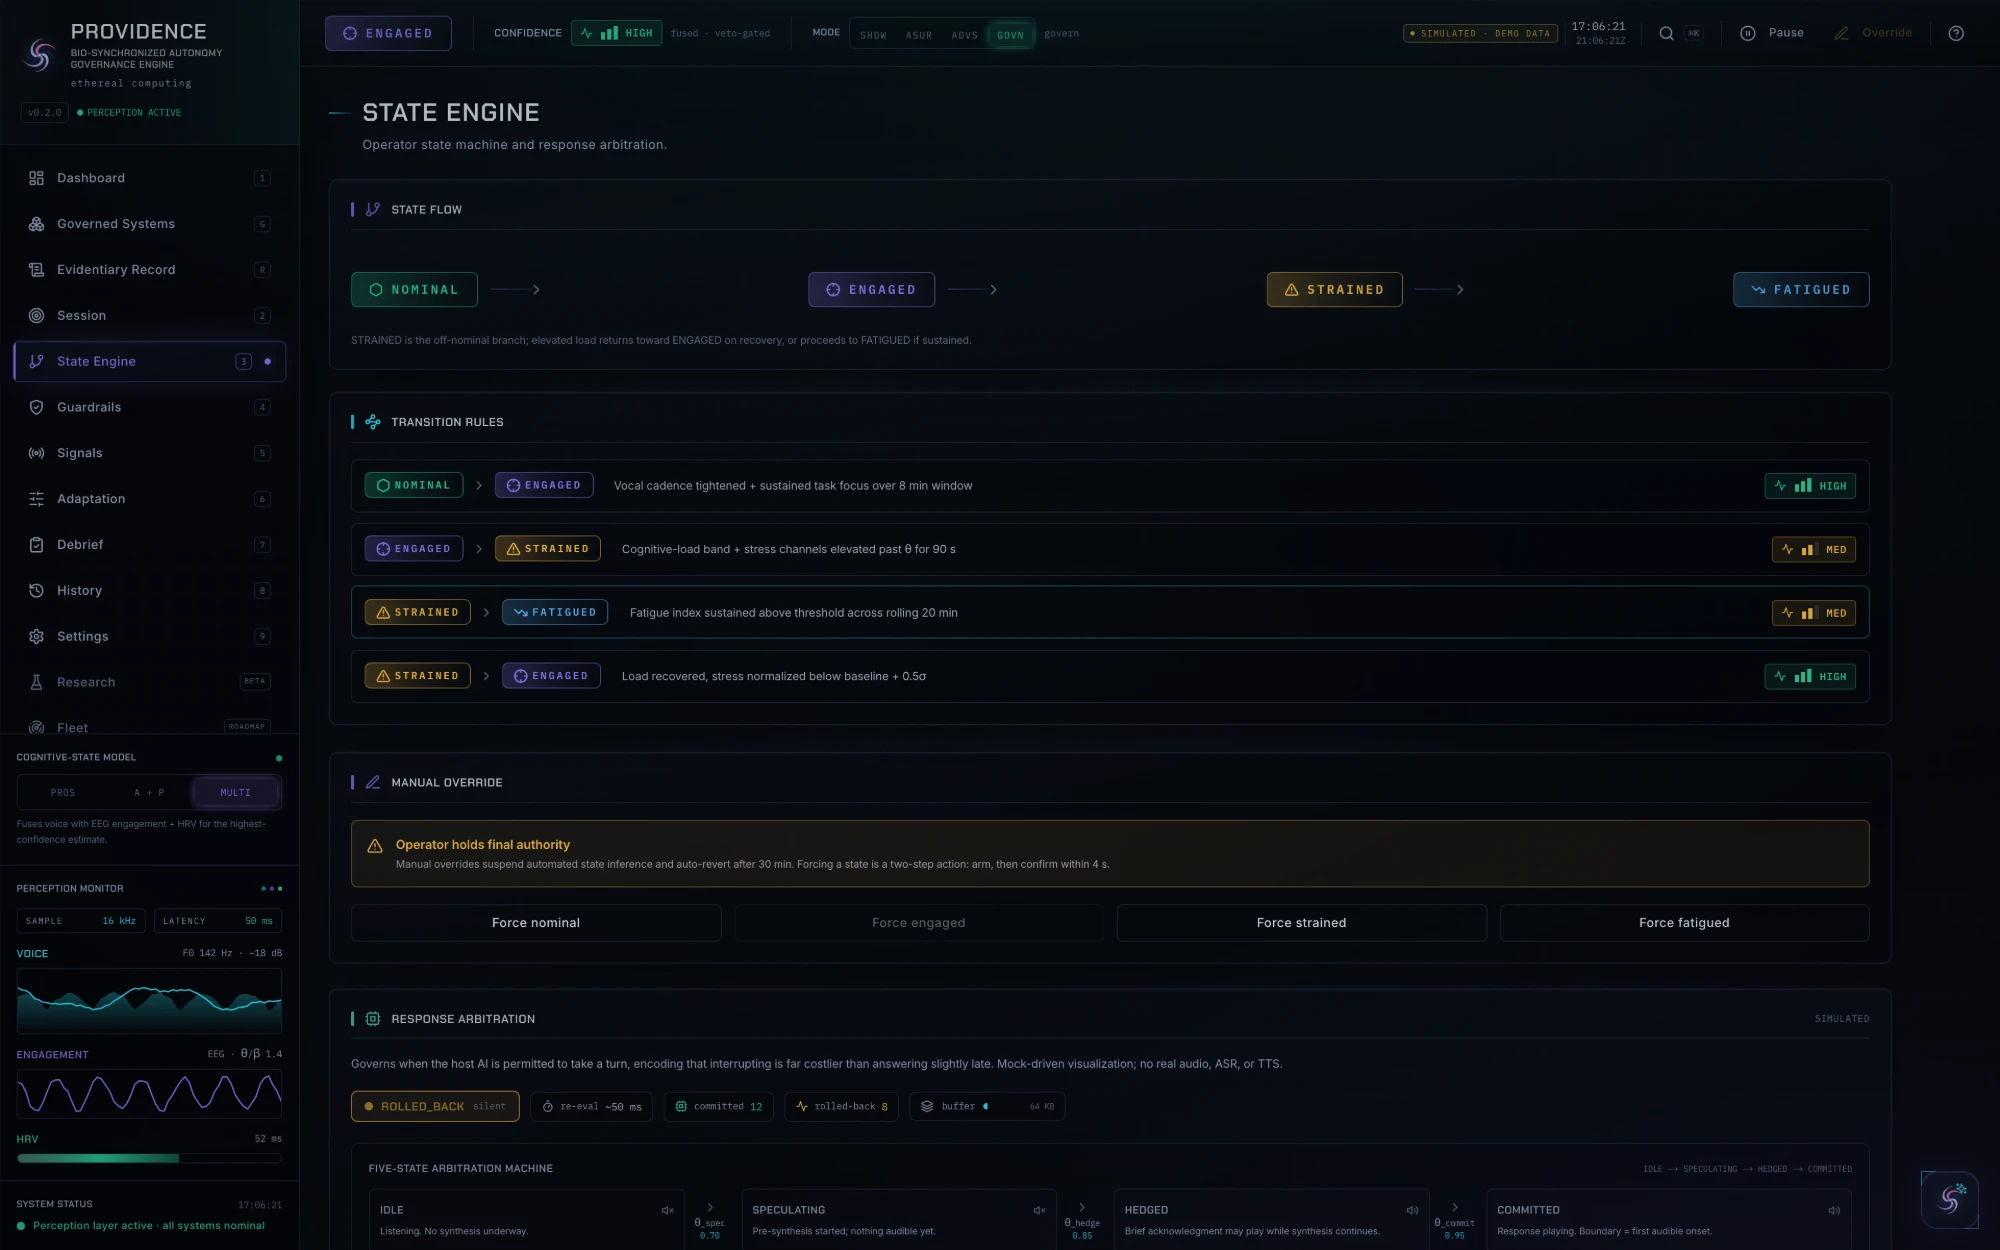
Task: Click the warning triangle in operator authority banner
Action: 375,846
